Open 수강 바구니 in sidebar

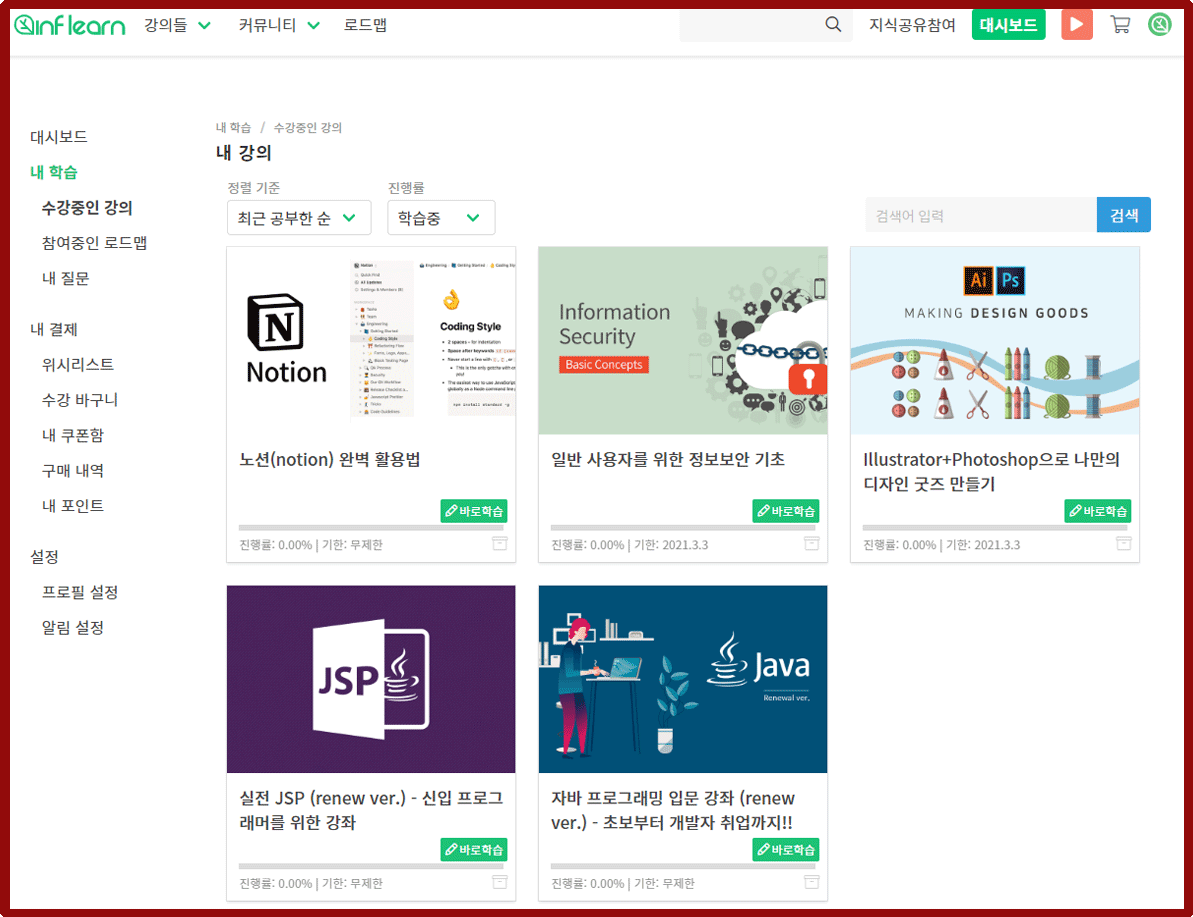(80, 400)
